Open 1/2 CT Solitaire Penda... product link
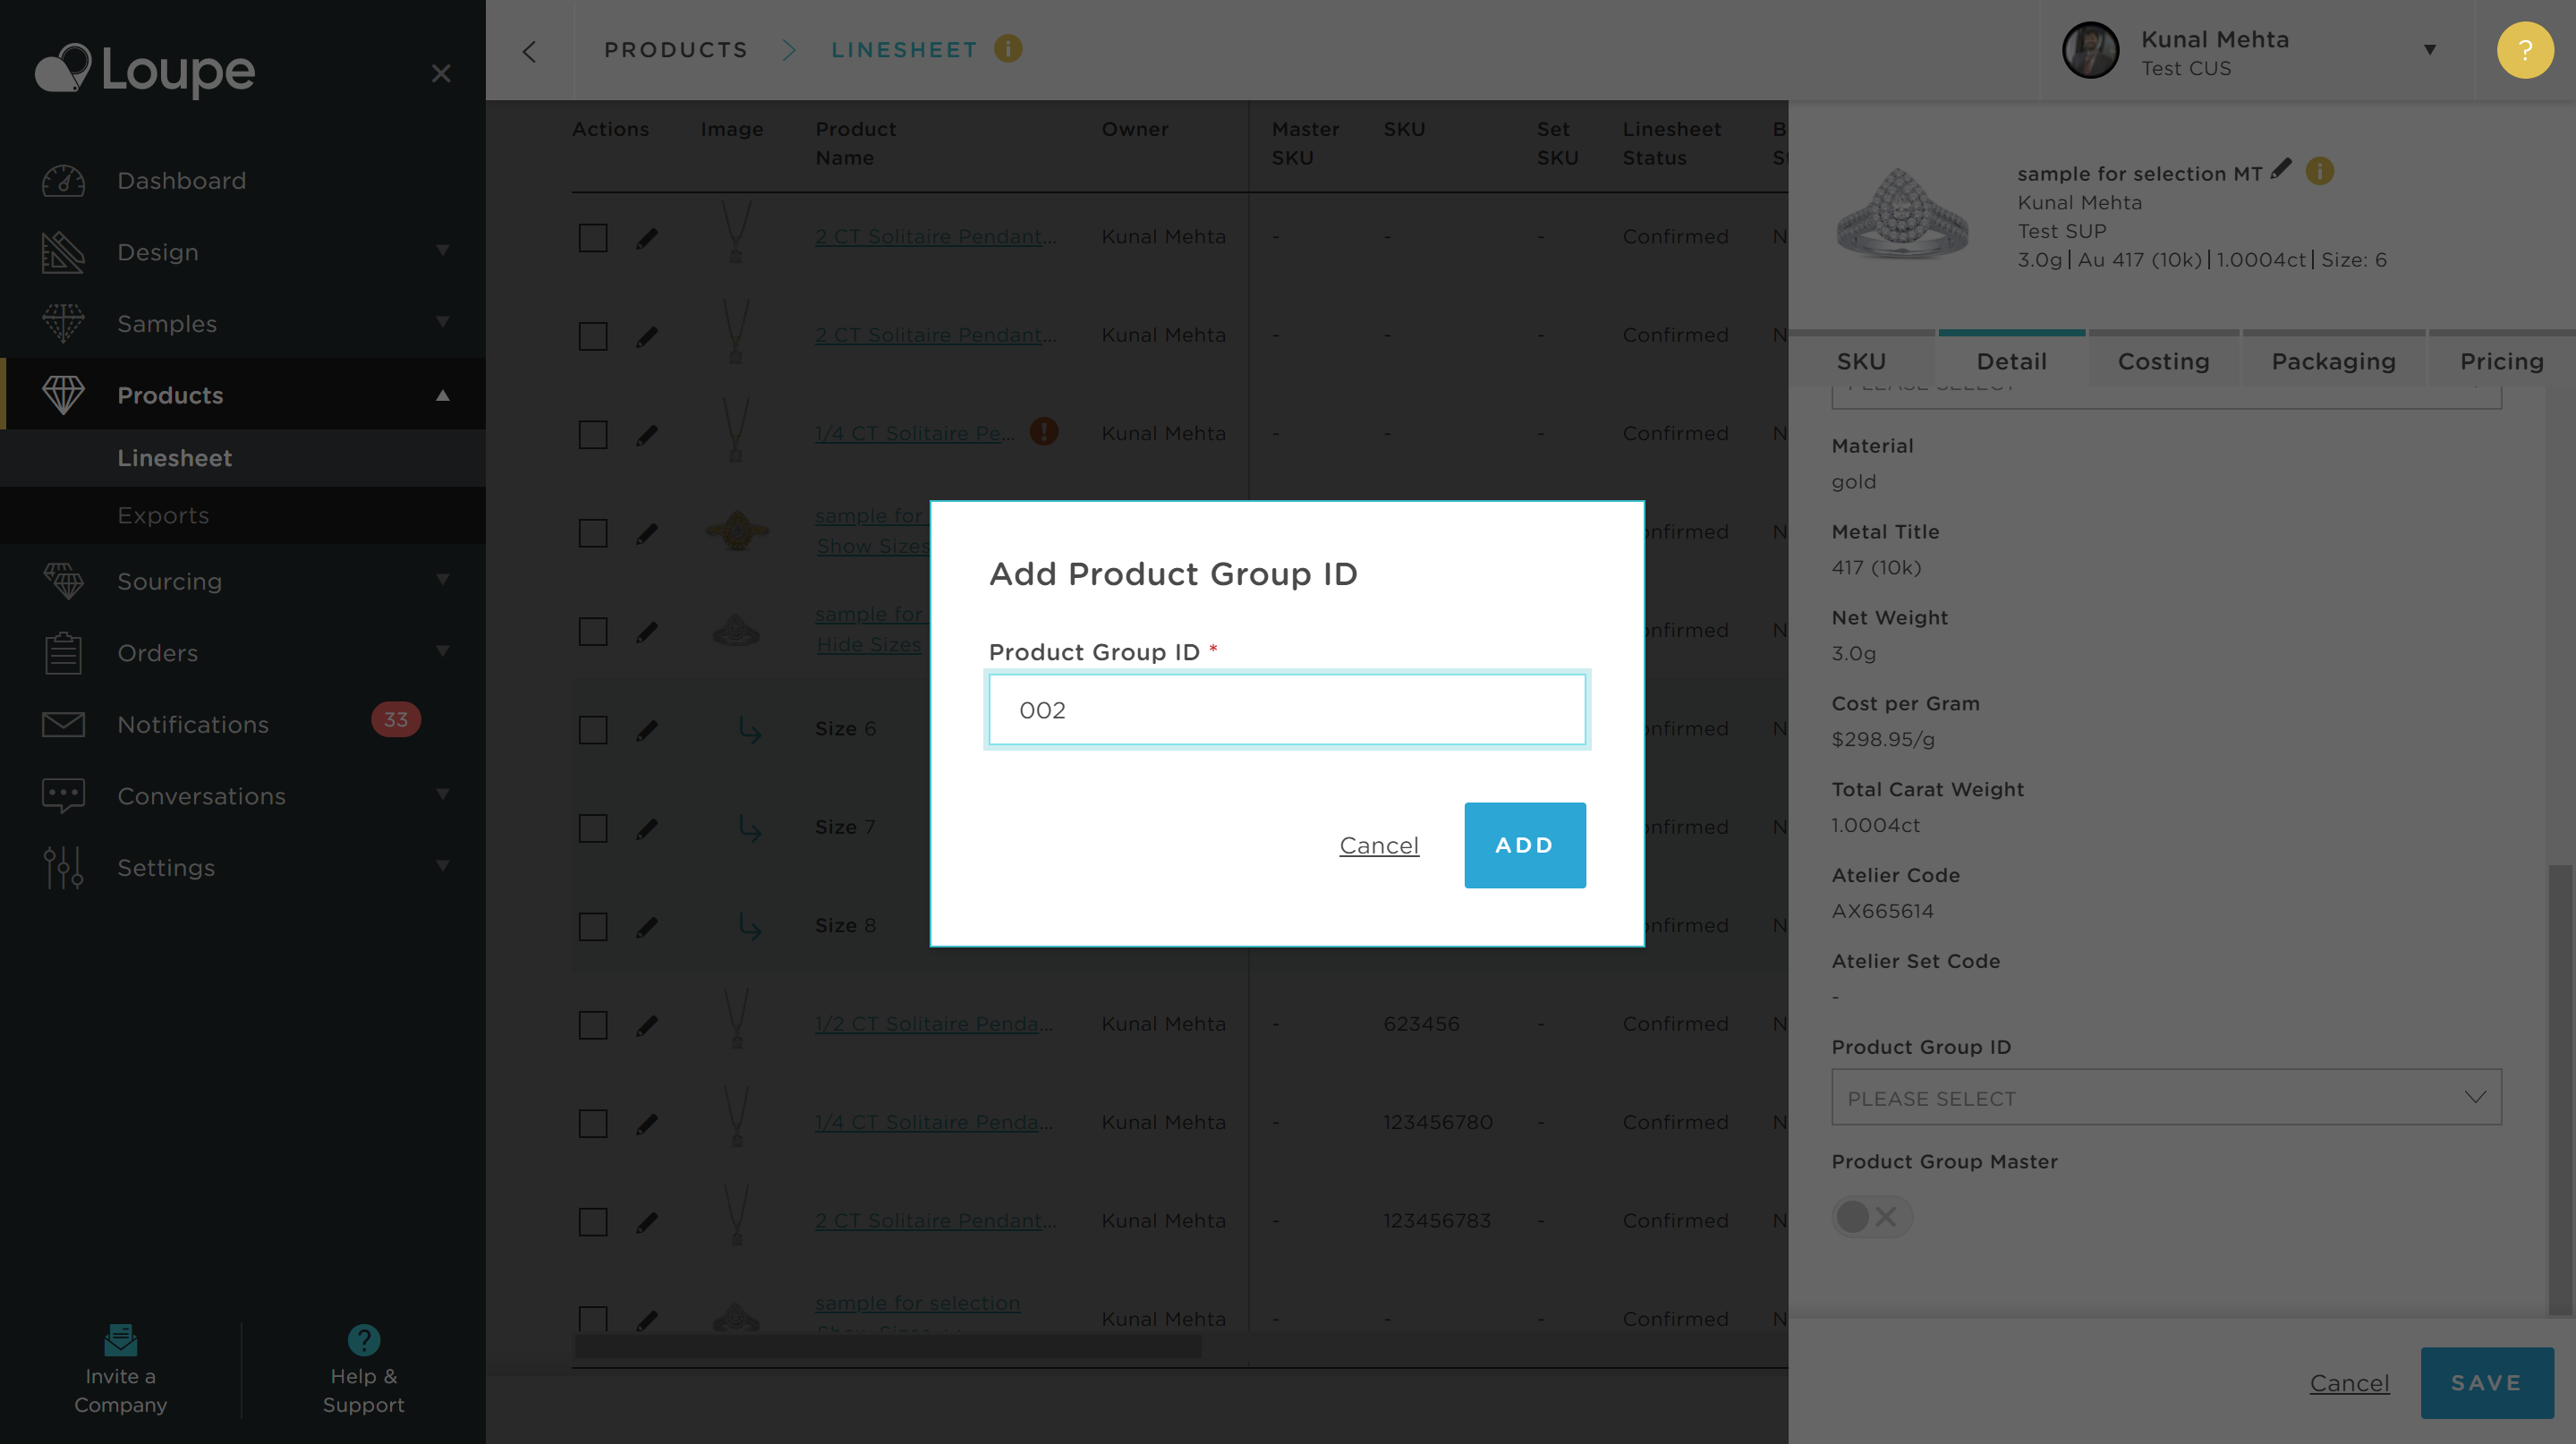Image resolution: width=2576 pixels, height=1444 pixels. (x=933, y=1024)
